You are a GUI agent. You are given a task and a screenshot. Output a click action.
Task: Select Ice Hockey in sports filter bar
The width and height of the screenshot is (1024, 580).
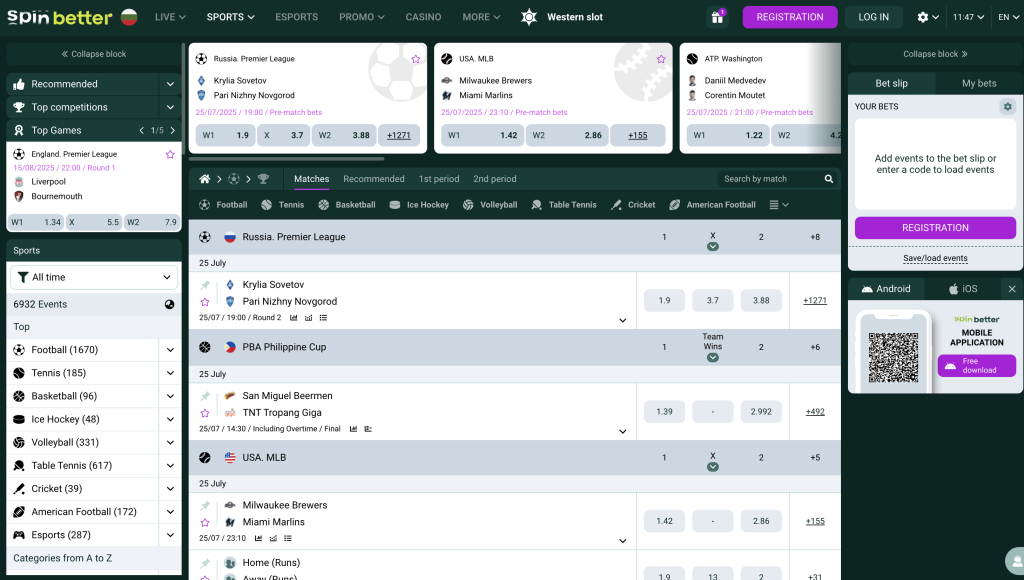pos(419,205)
